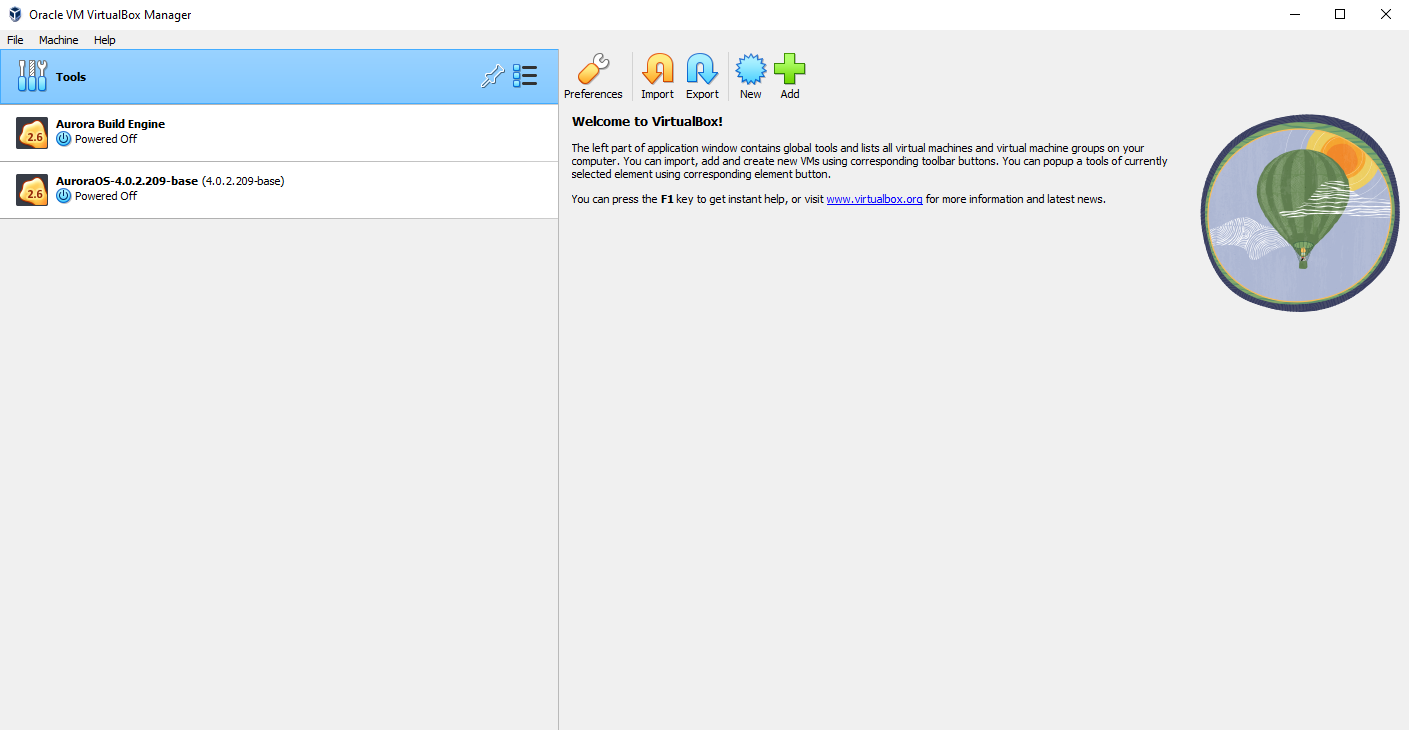This screenshot has height=730, width=1409.
Task: Click the "(4.0.2.209-base)" snapshot text
Action: [243, 181]
